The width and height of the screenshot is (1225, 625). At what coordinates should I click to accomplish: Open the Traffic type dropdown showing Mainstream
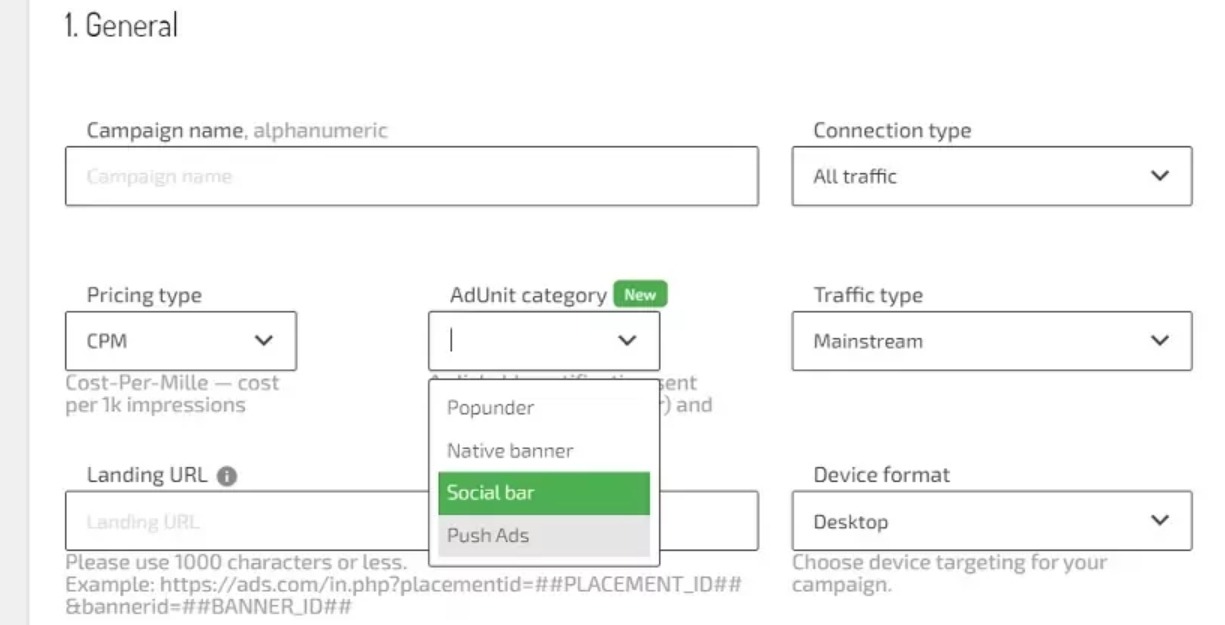pos(990,340)
